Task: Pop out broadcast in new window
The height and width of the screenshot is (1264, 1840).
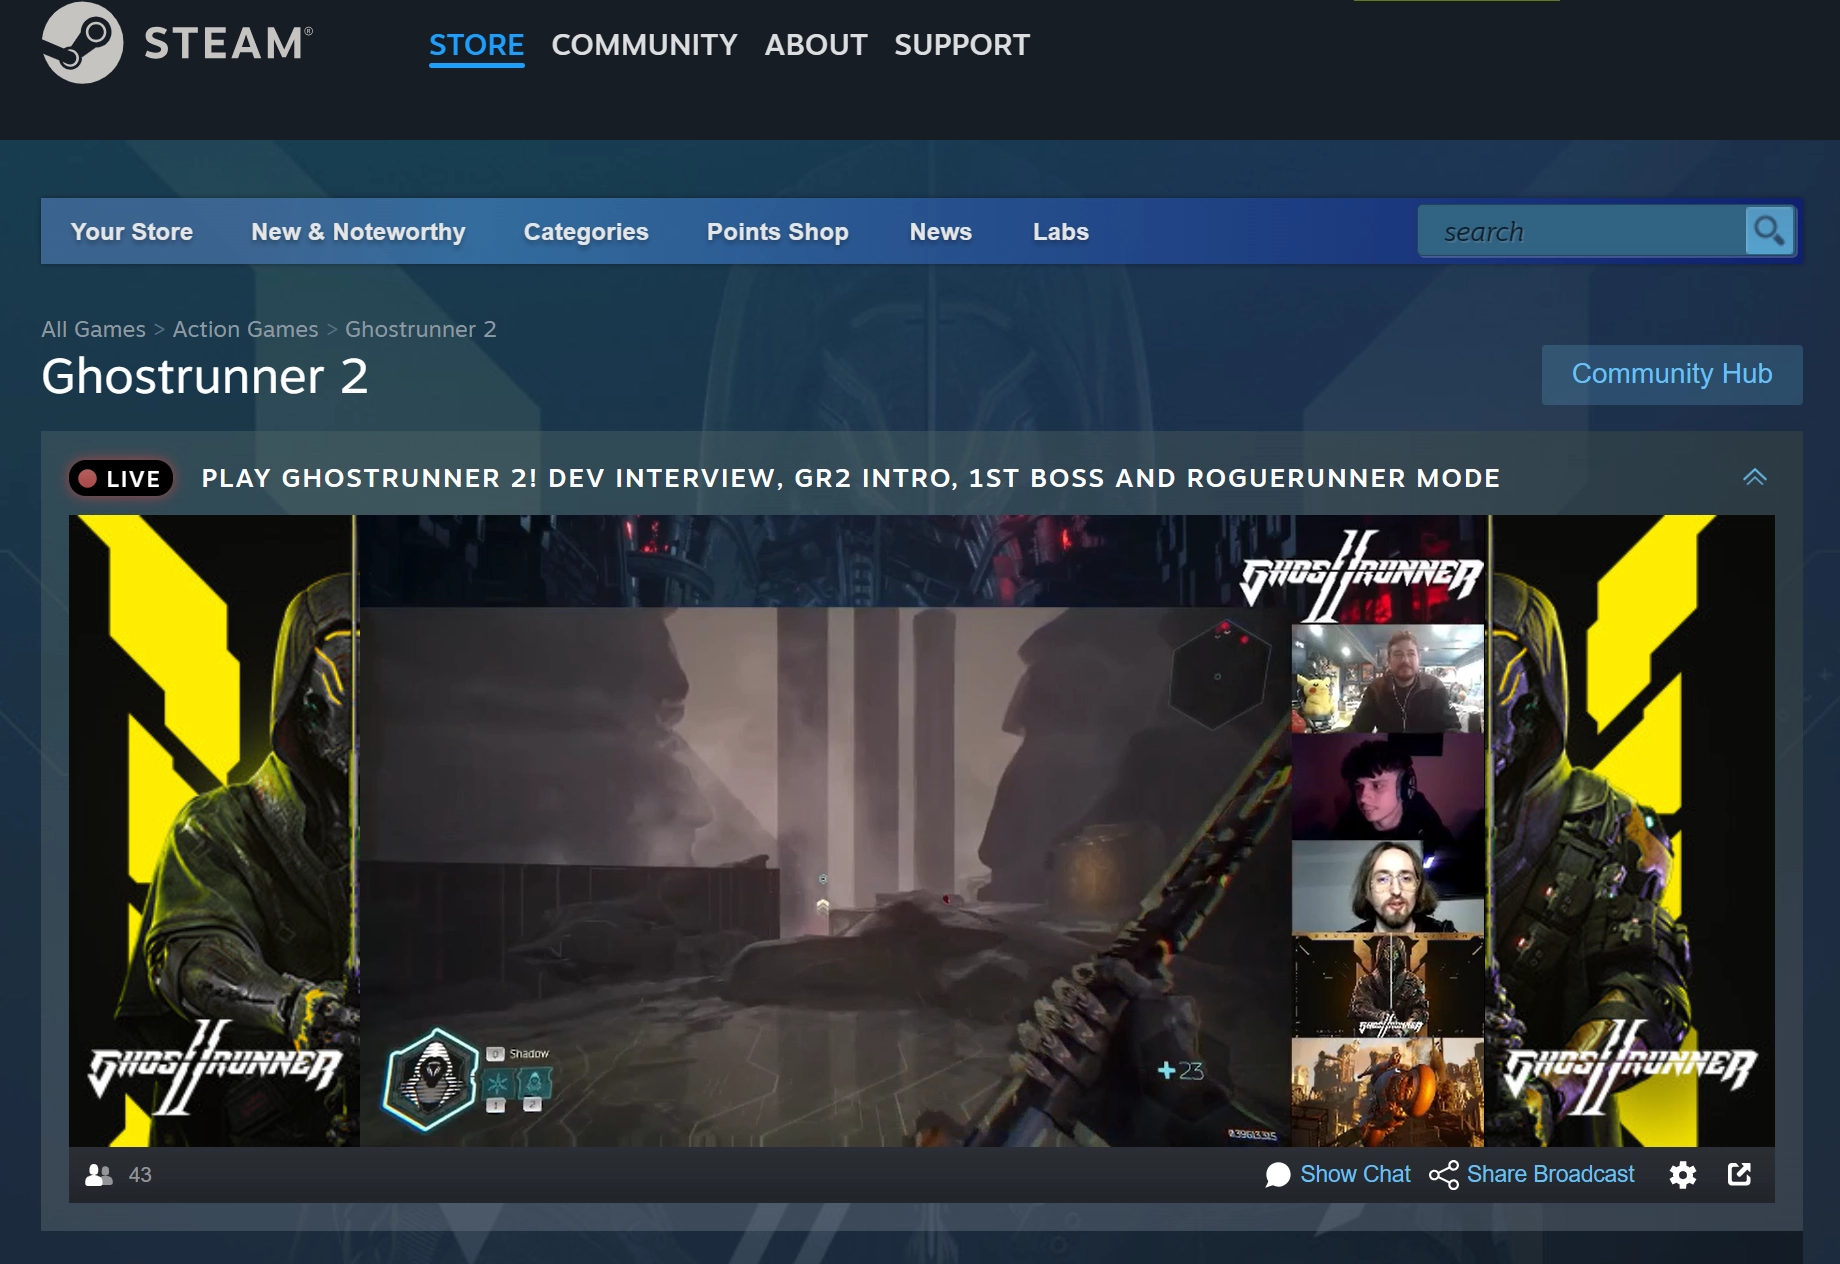Action: coord(1740,1174)
